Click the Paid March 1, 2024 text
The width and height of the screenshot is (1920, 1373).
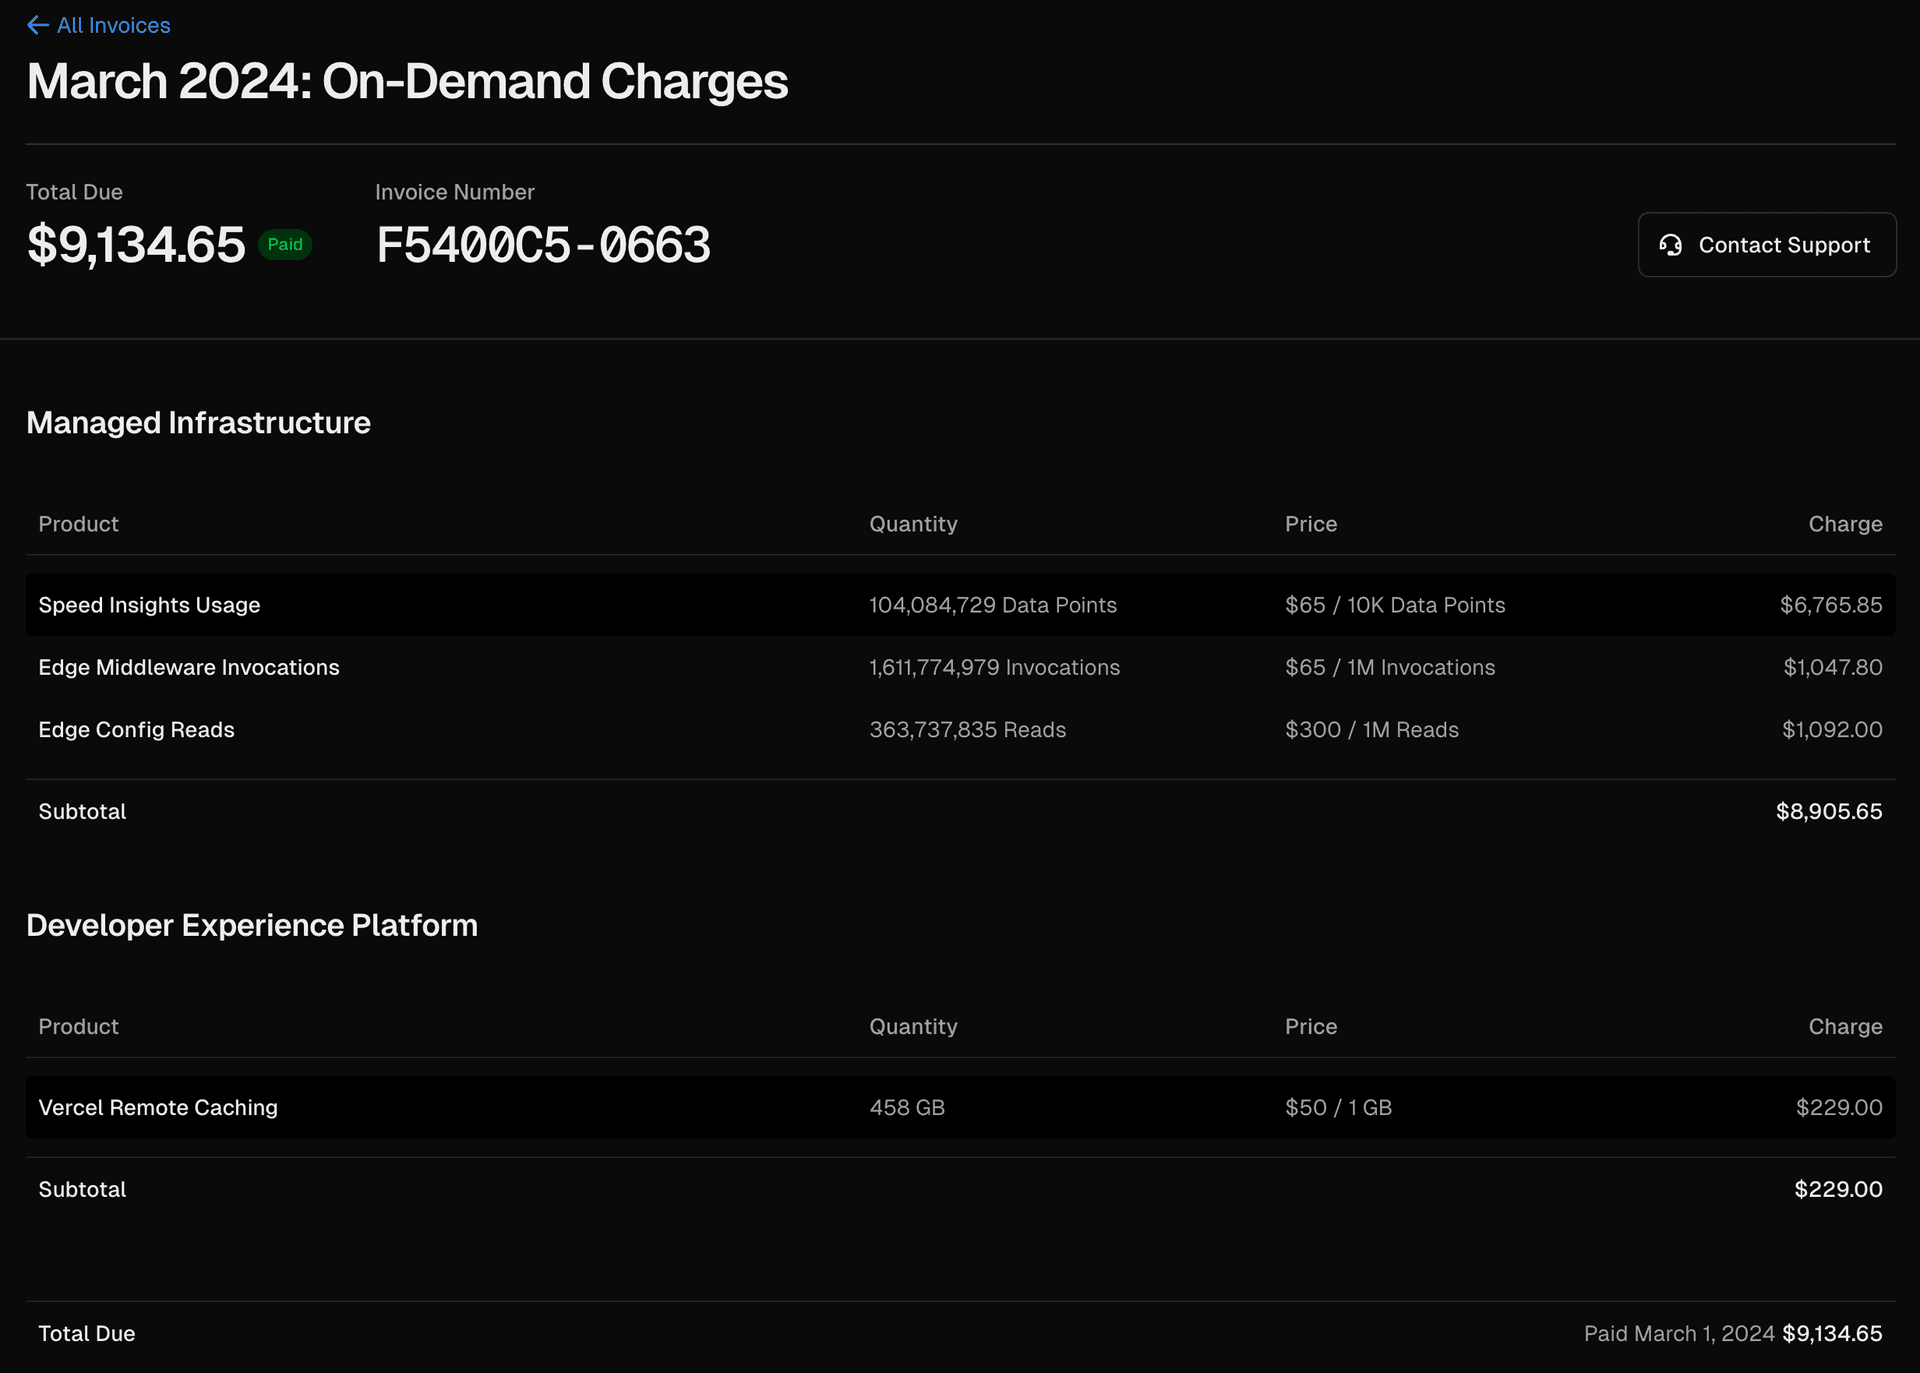tap(1678, 1333)
